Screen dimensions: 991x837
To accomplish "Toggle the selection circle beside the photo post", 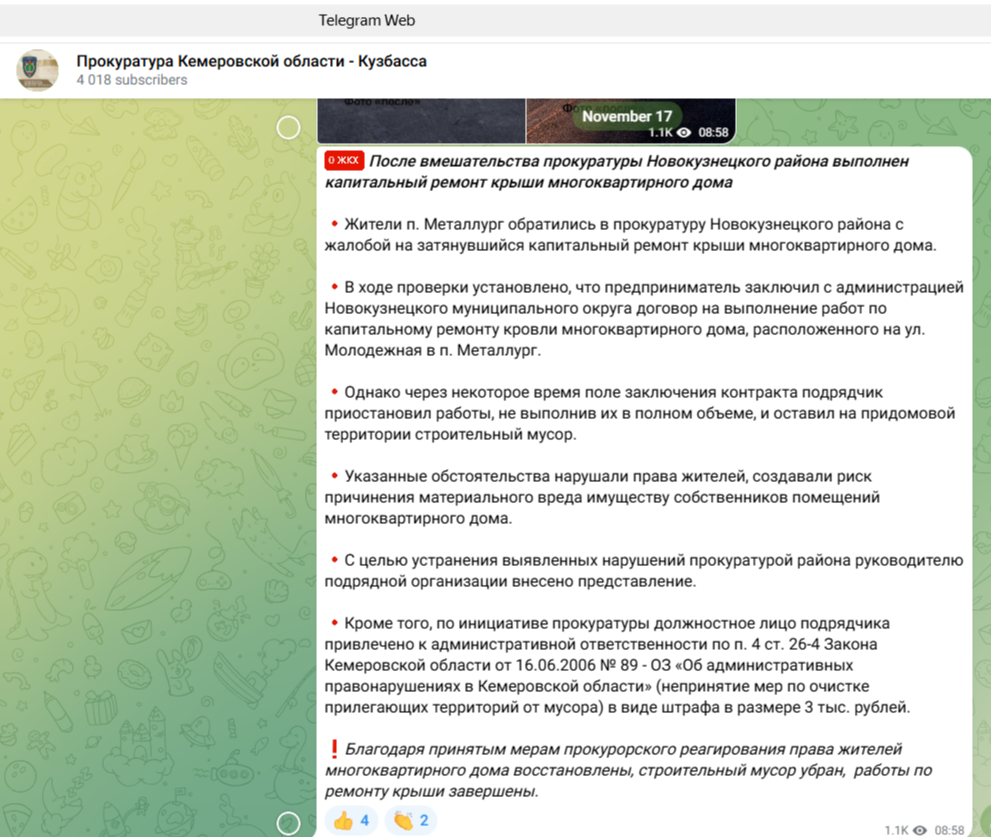I will pyautogui.click(x=288, y=127).
